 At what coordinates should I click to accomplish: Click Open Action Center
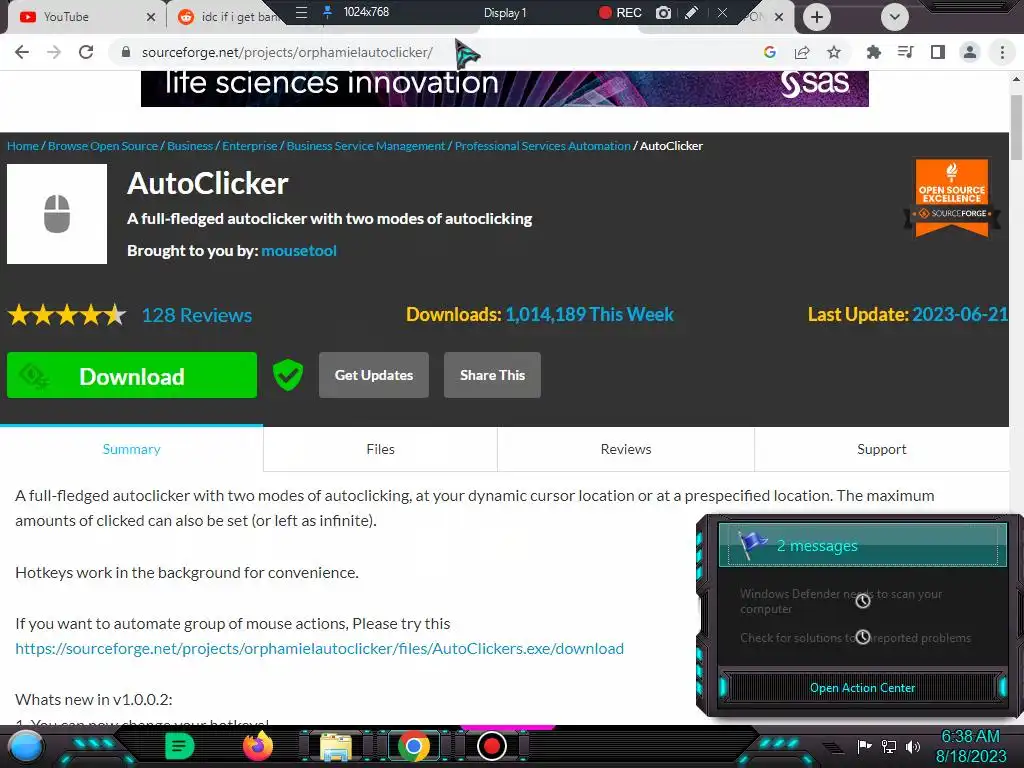[x=862, y=688]
